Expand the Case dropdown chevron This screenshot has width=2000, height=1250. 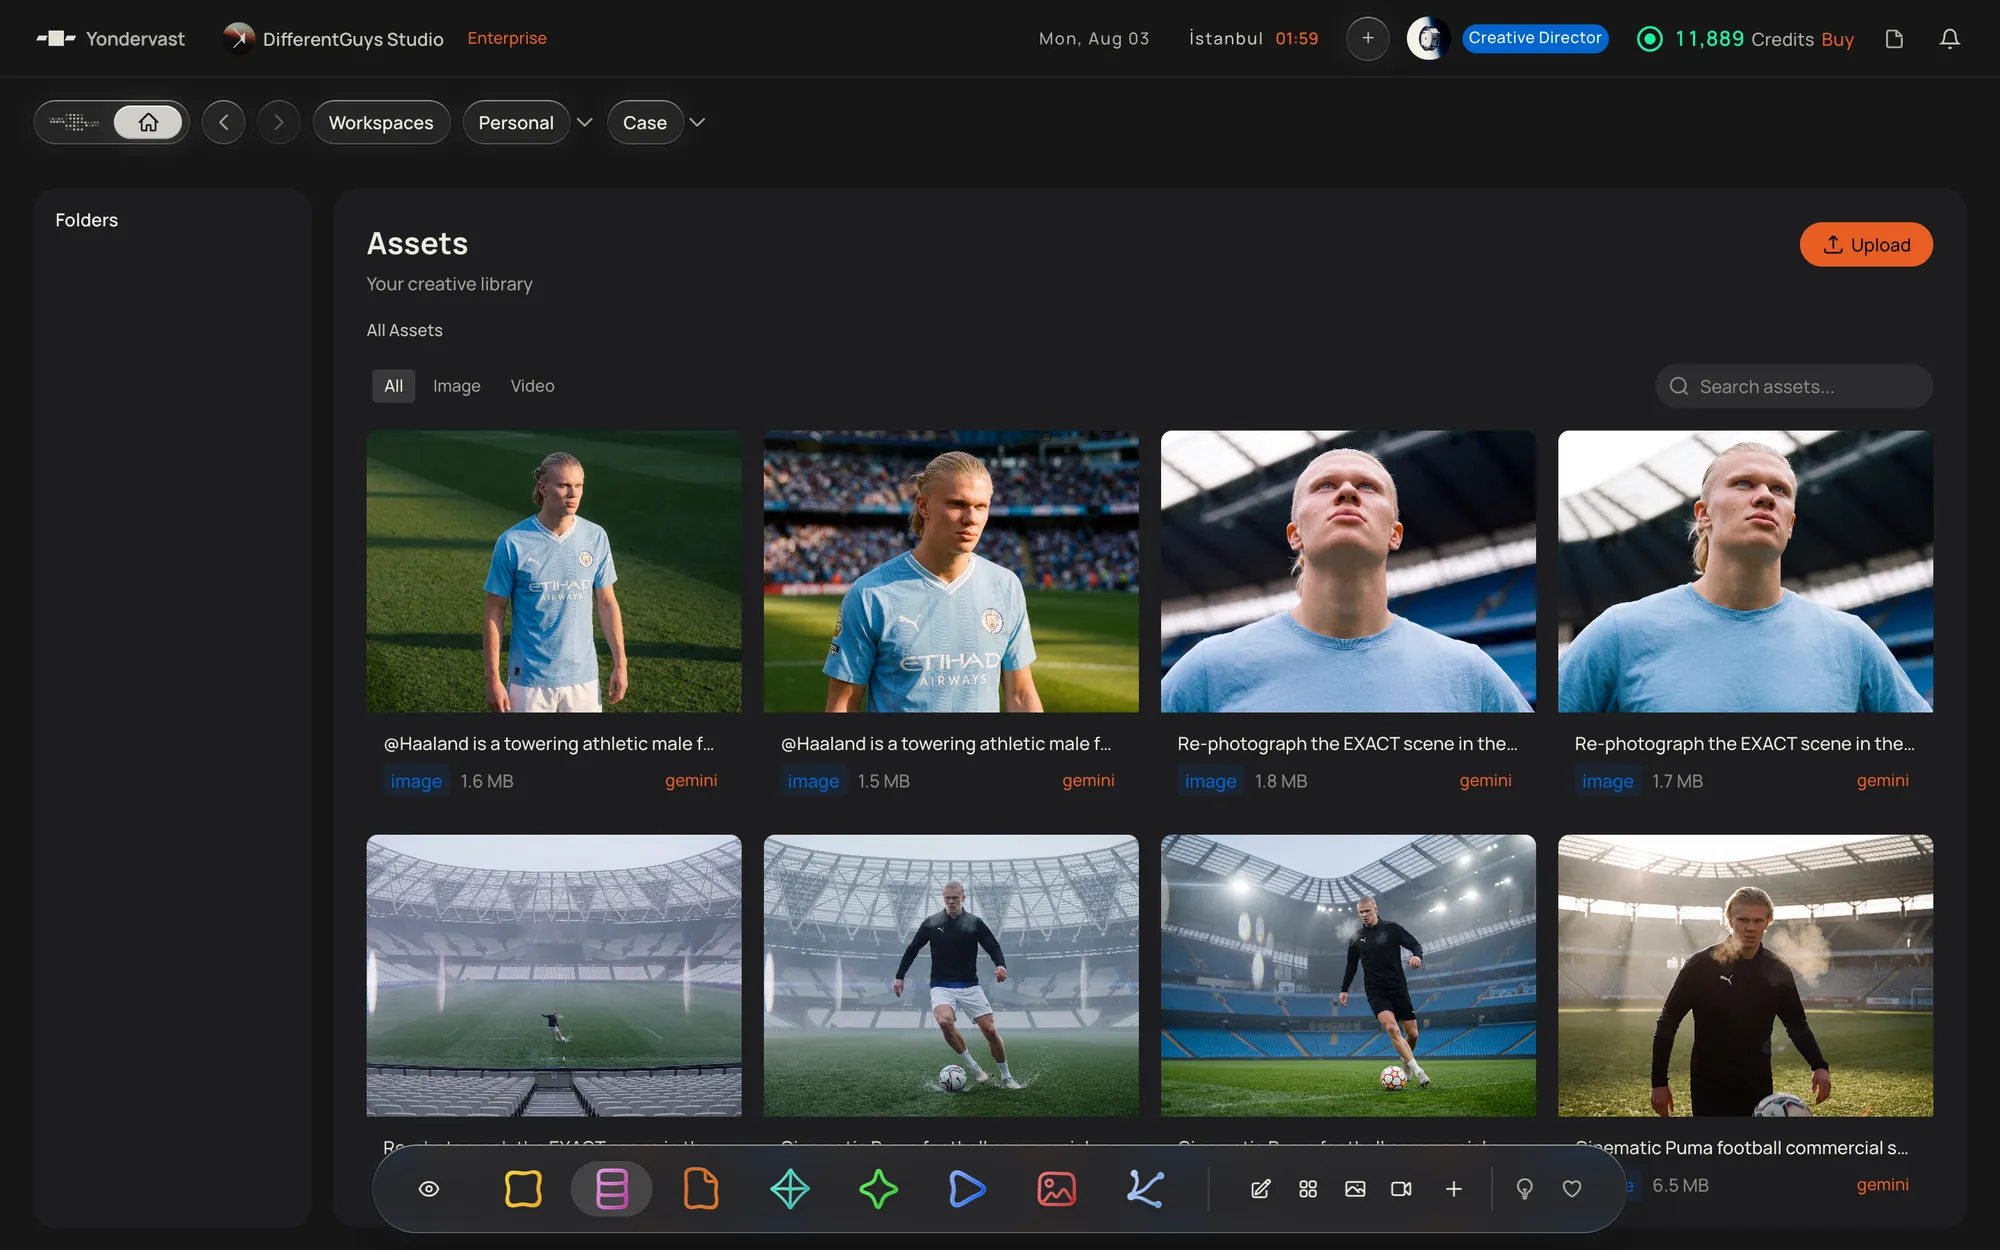[698, 122]
